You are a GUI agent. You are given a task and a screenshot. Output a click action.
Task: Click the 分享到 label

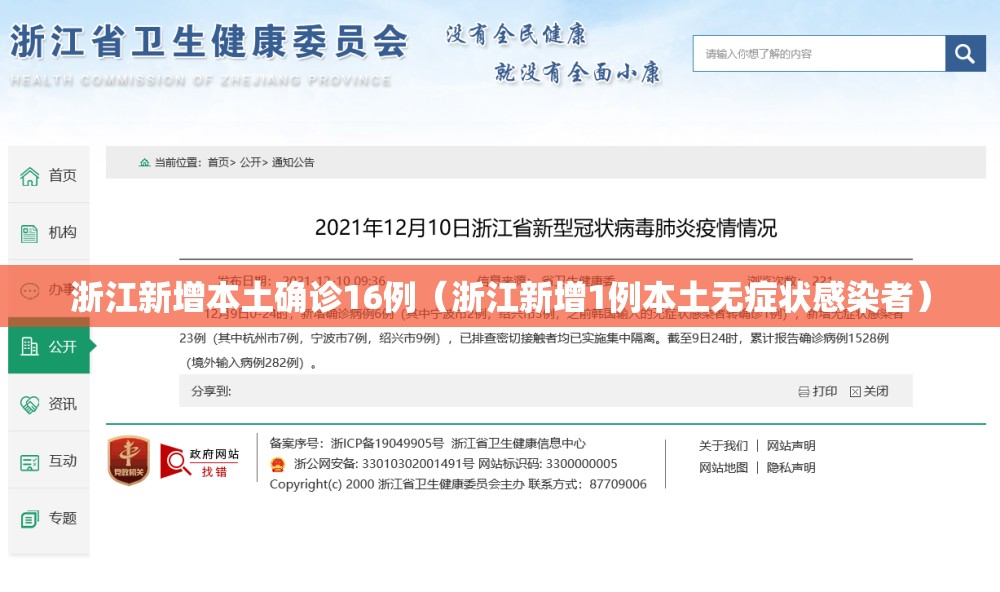(211, 391)
